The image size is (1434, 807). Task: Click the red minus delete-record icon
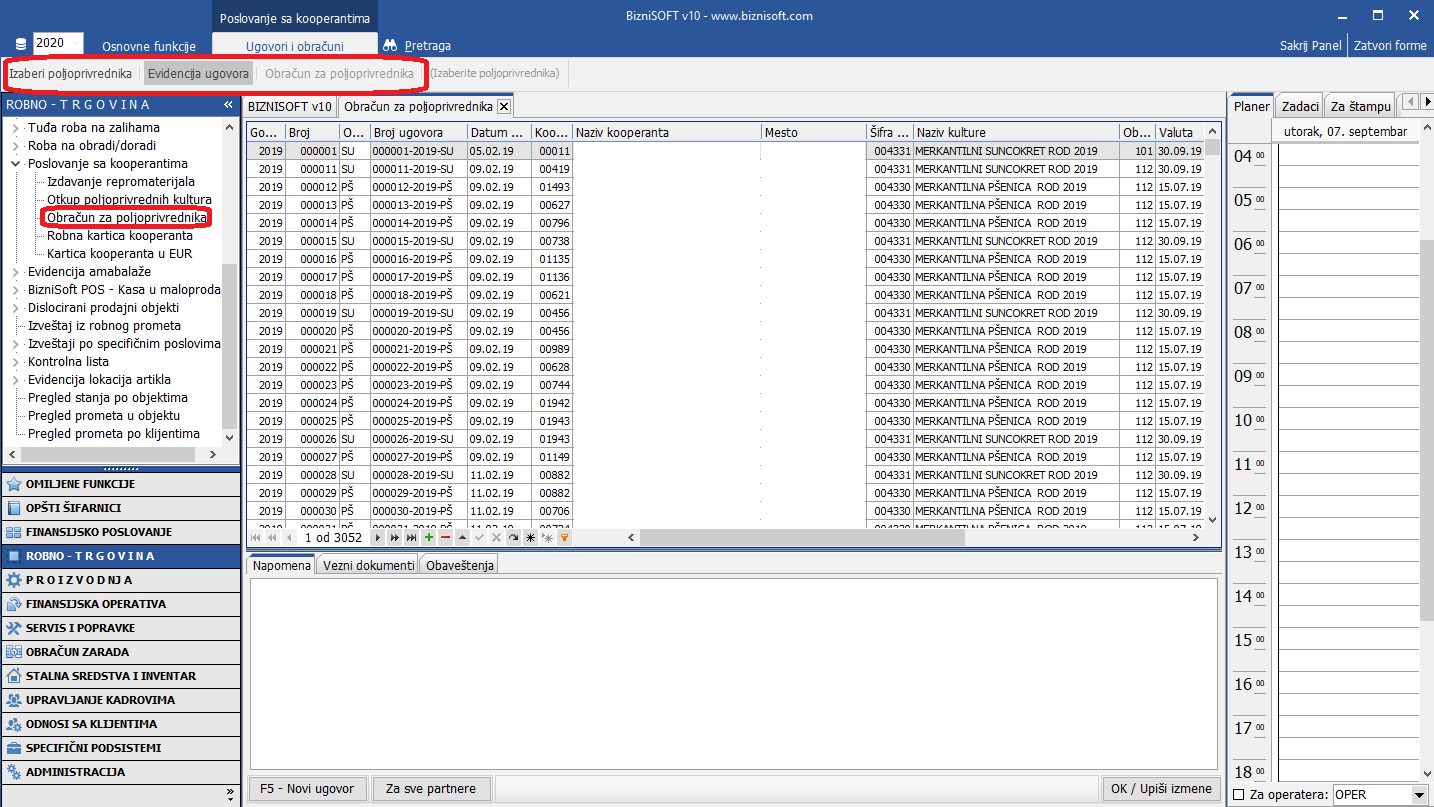pyautogui.click(x=445, y=538)
